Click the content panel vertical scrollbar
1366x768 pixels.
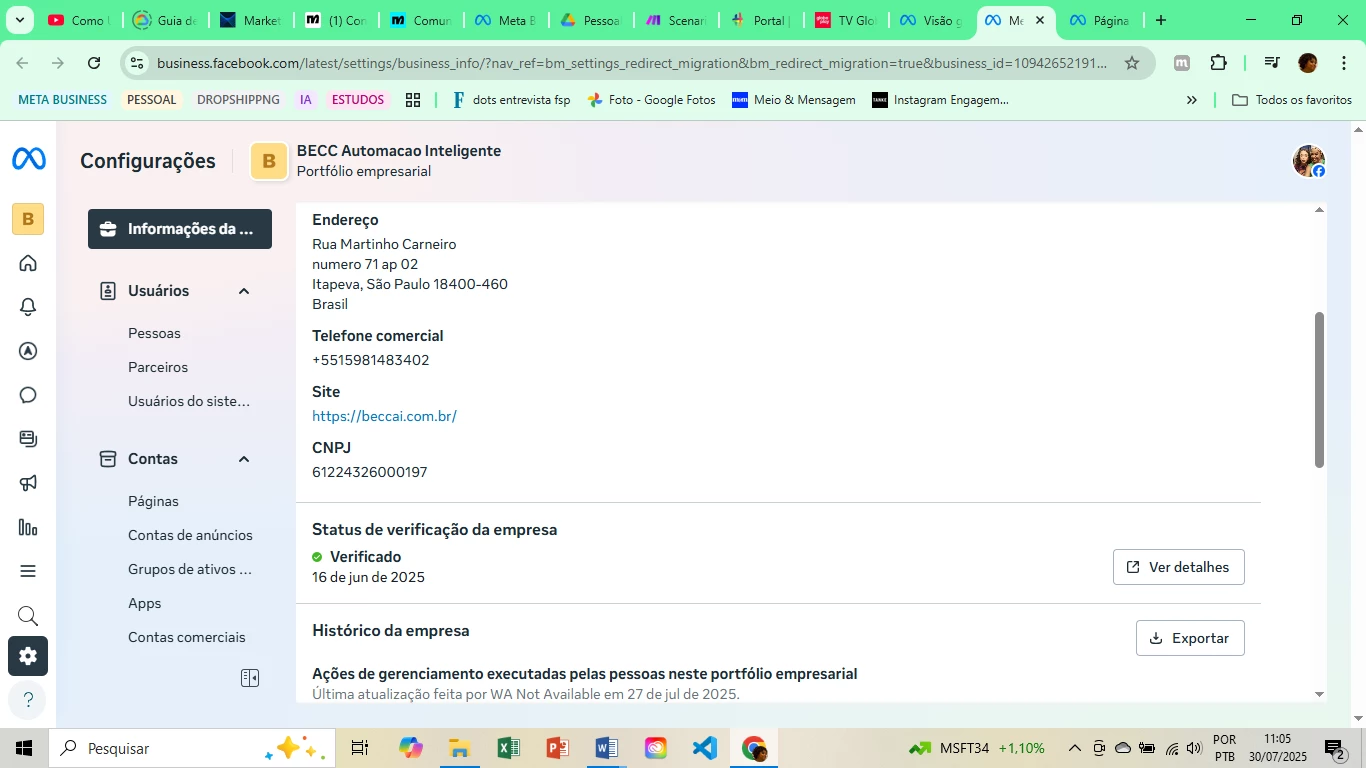pyautogui.click(x=1319, y=390)
